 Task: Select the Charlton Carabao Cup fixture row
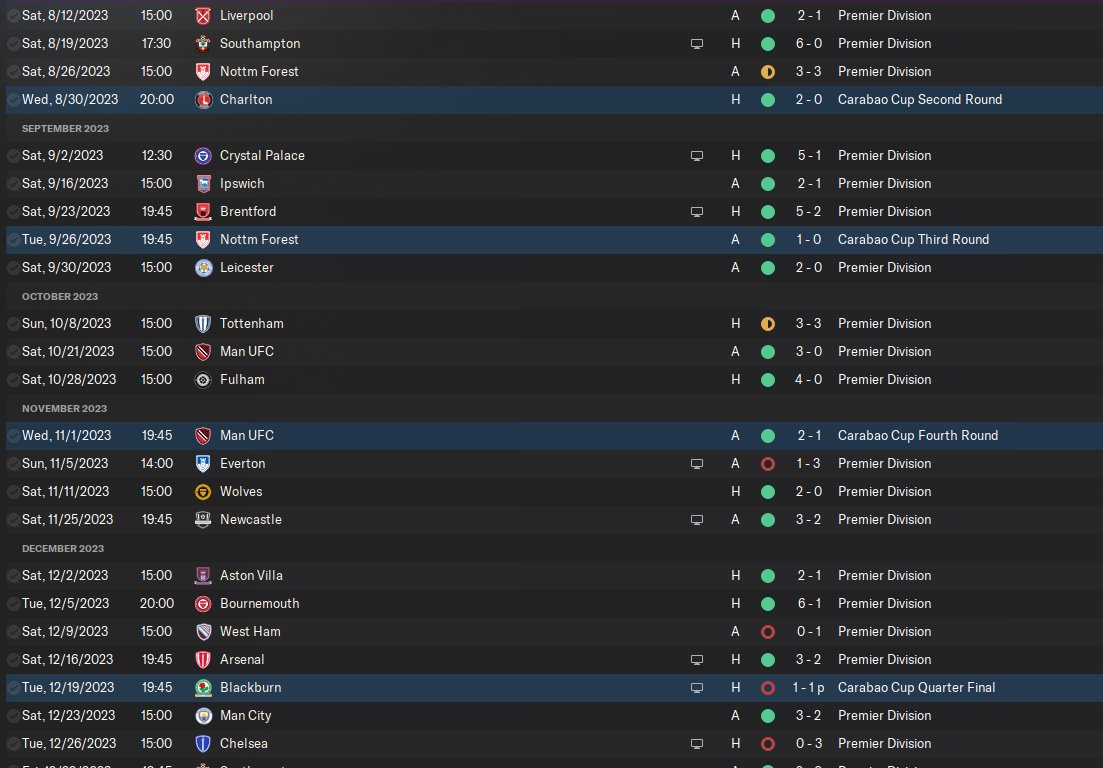450,100
